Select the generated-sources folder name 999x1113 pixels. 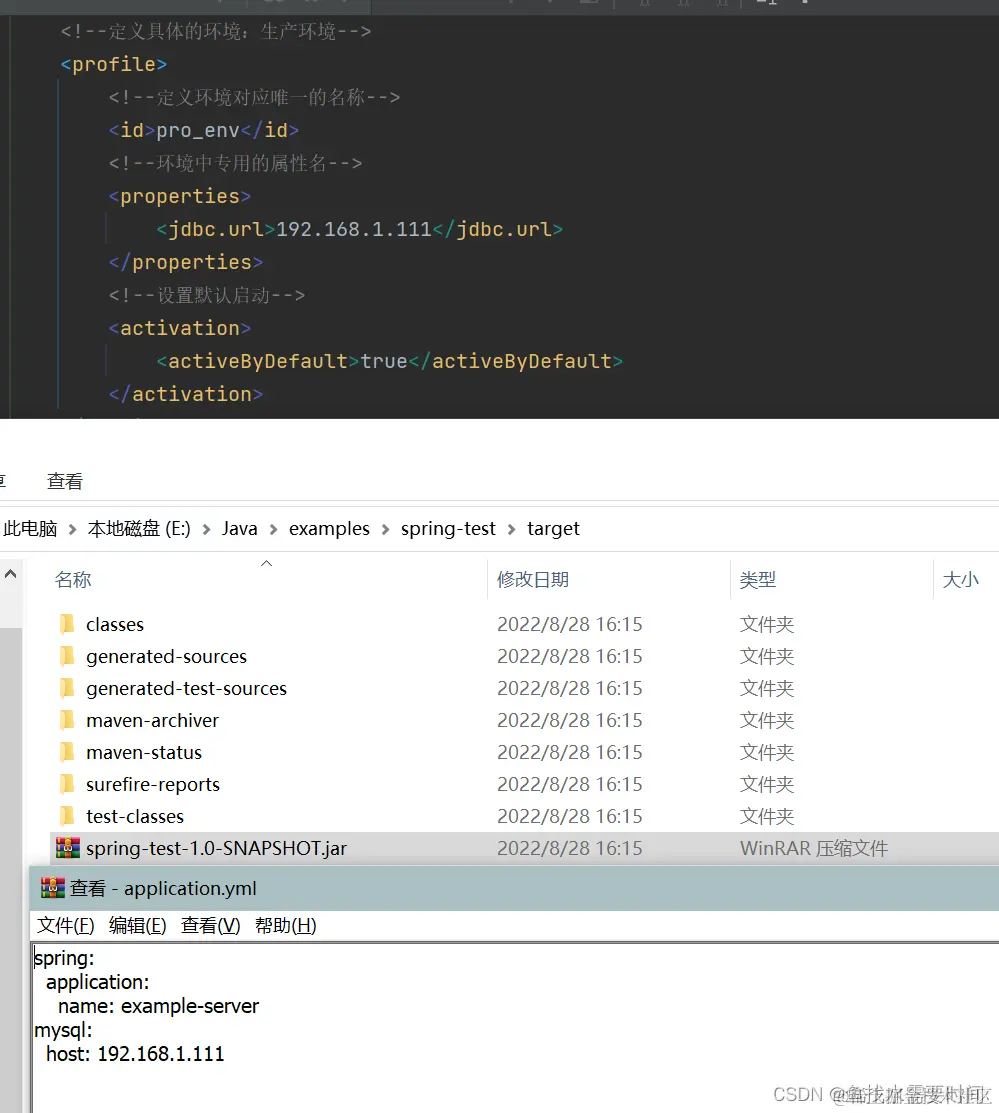[166, 657]
